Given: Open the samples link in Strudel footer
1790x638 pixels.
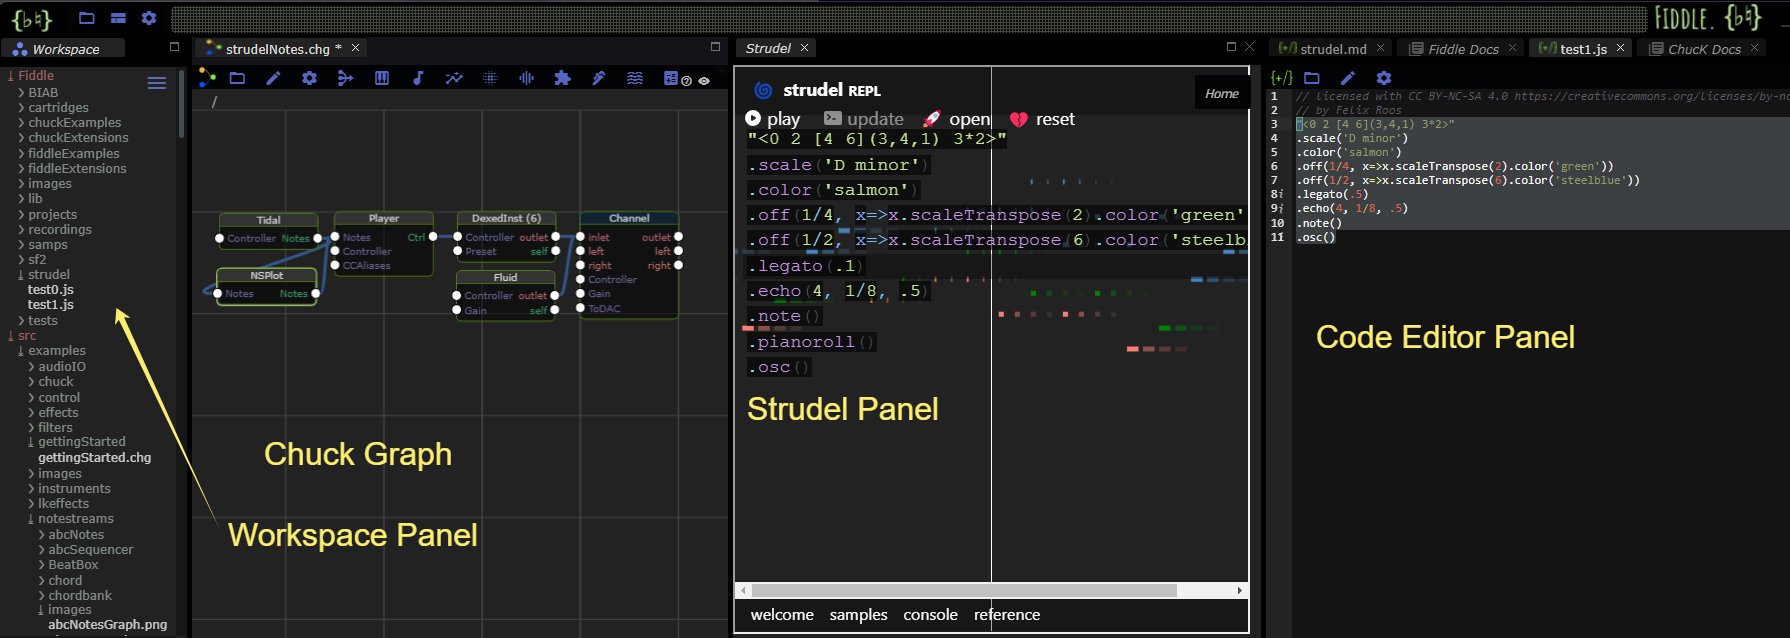Looking at the screenshot, I should click(858, 615).
